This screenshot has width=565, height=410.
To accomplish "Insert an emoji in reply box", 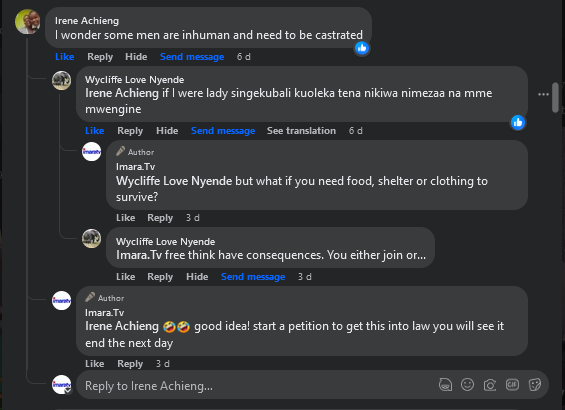I will (467, 385).
